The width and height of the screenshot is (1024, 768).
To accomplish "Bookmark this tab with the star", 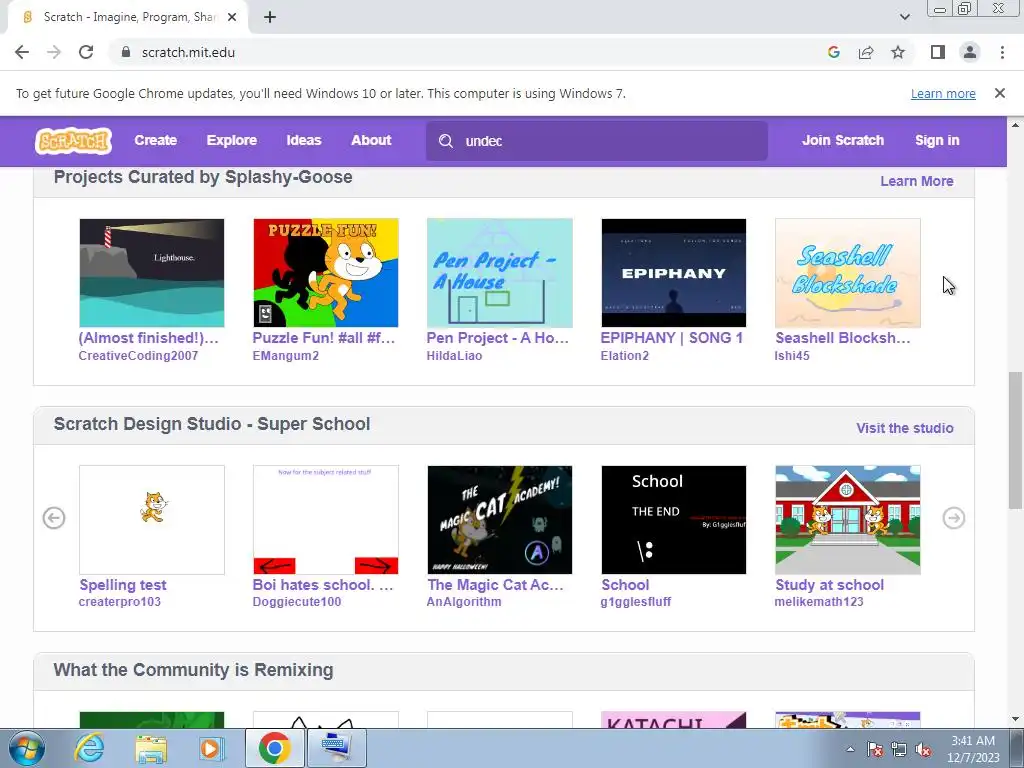I will click(898, 52).
